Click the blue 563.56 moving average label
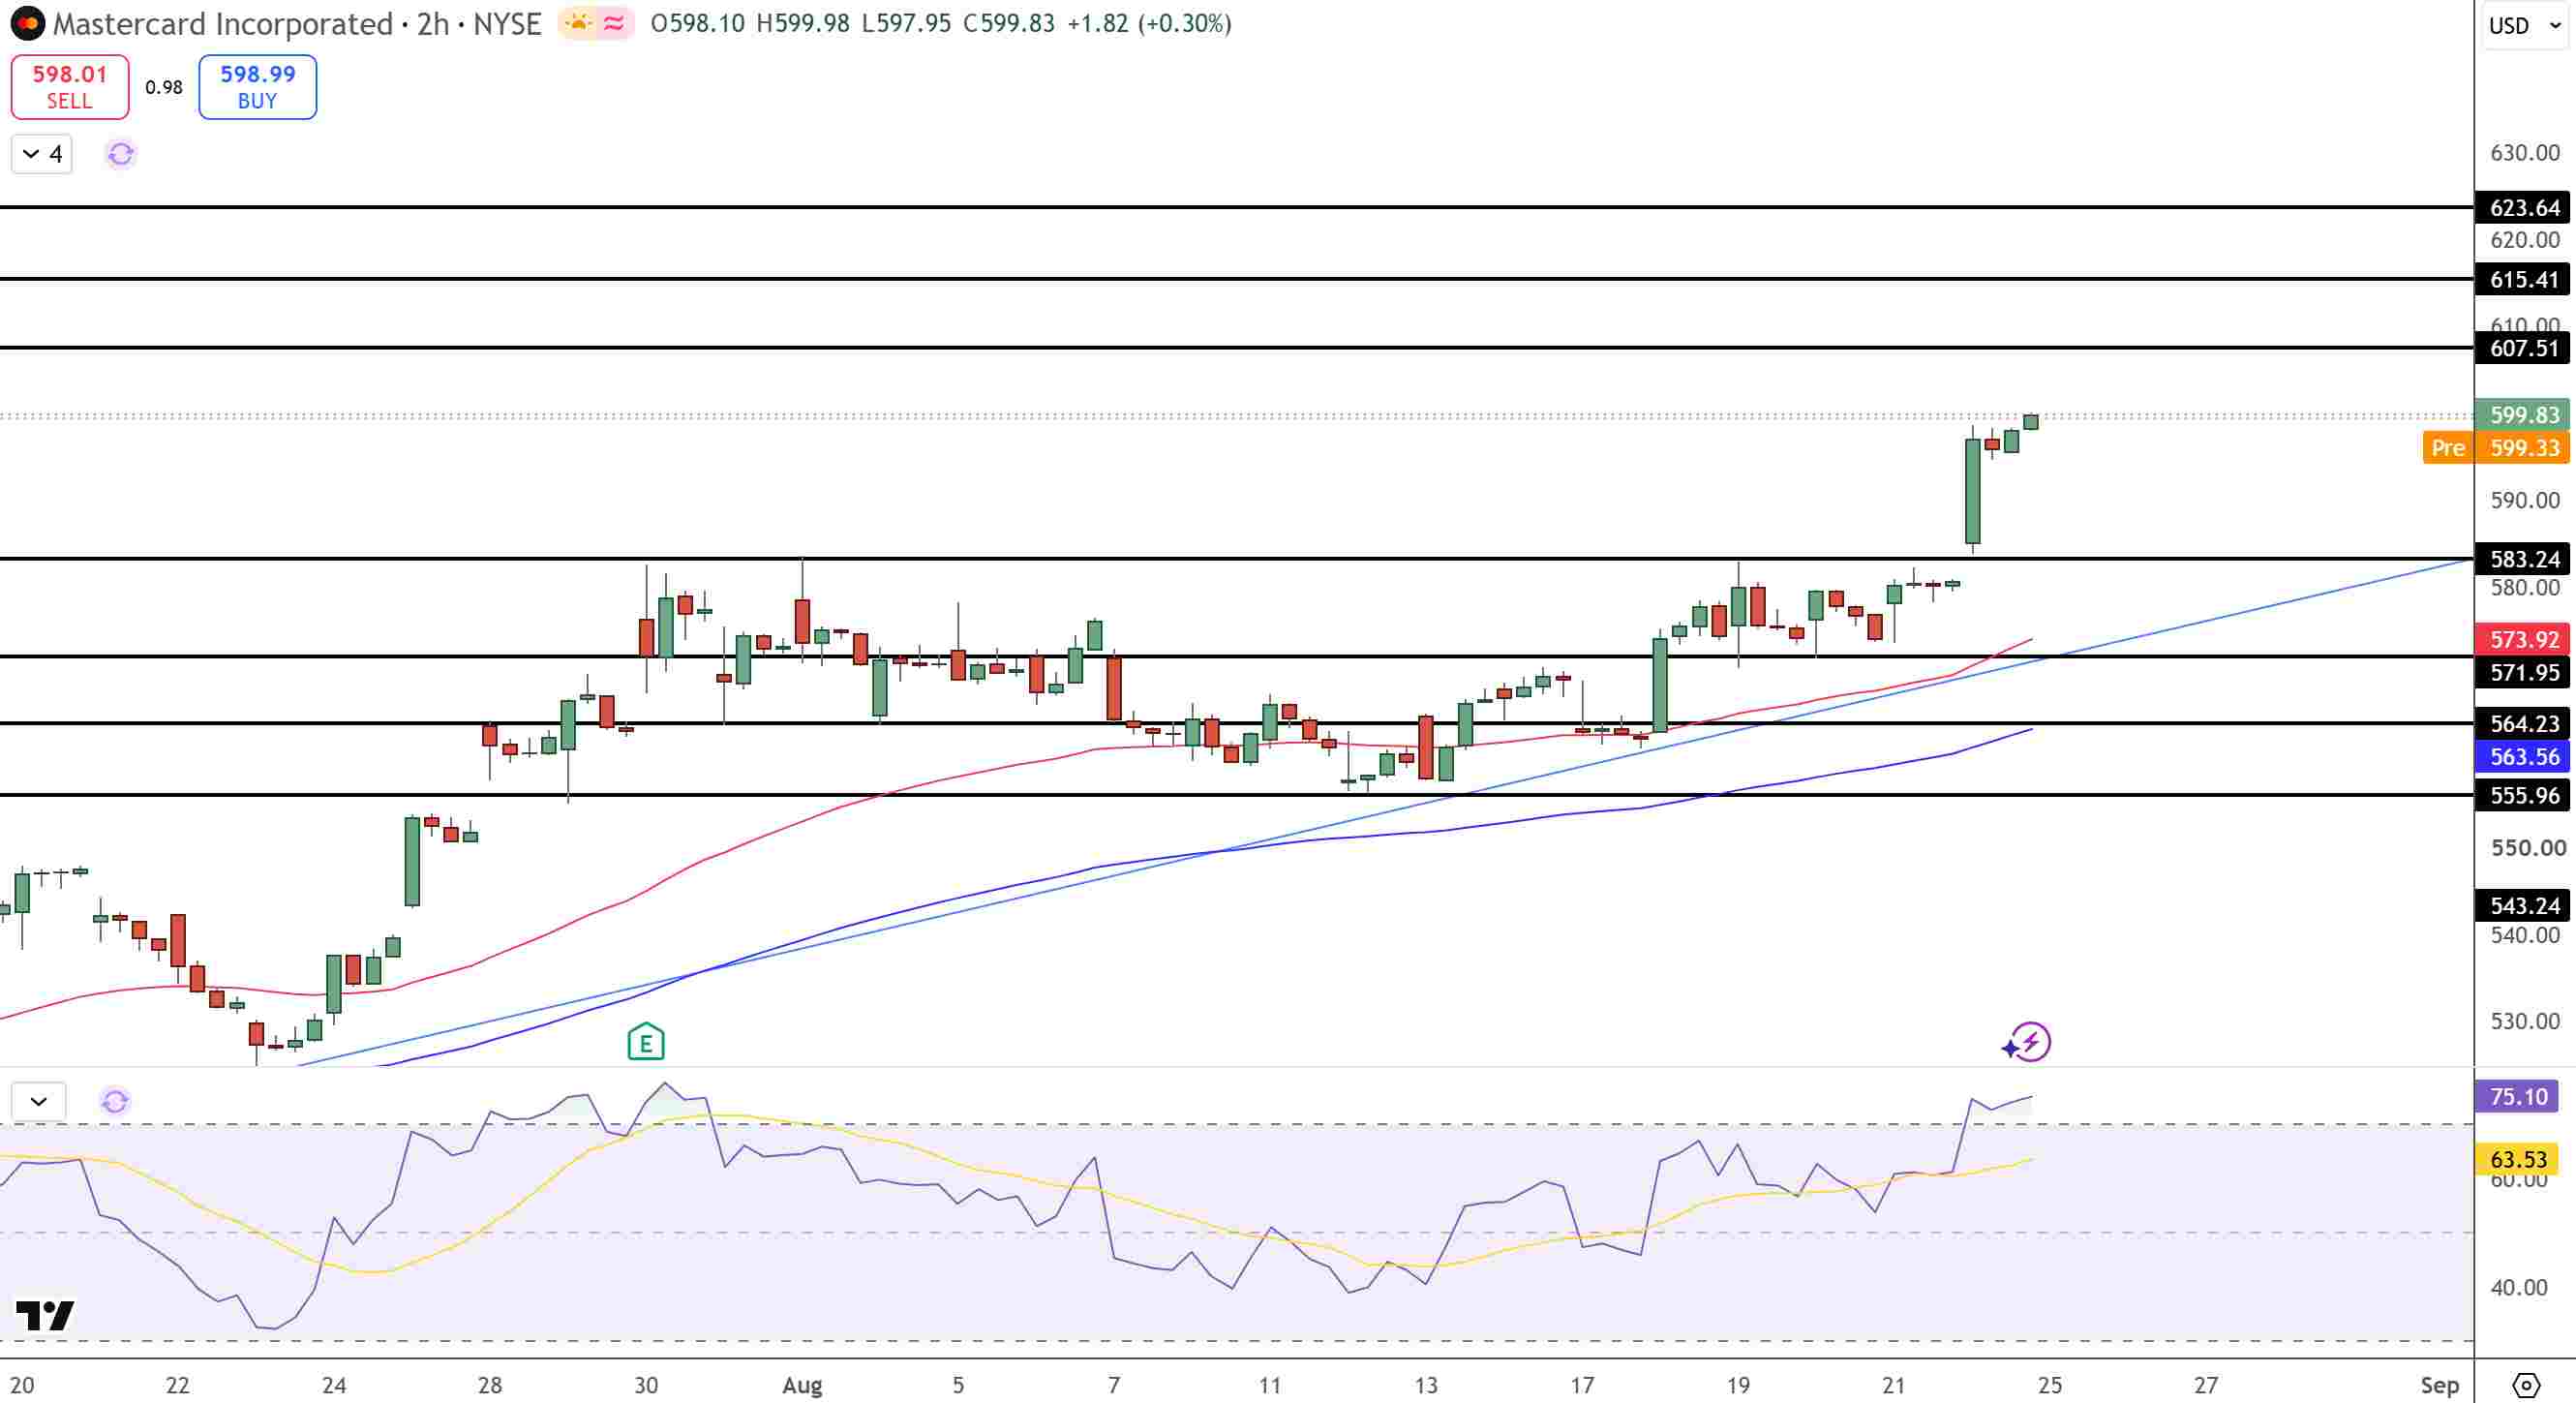This screenshot has height=1403, width=2576. [2522, 756]
